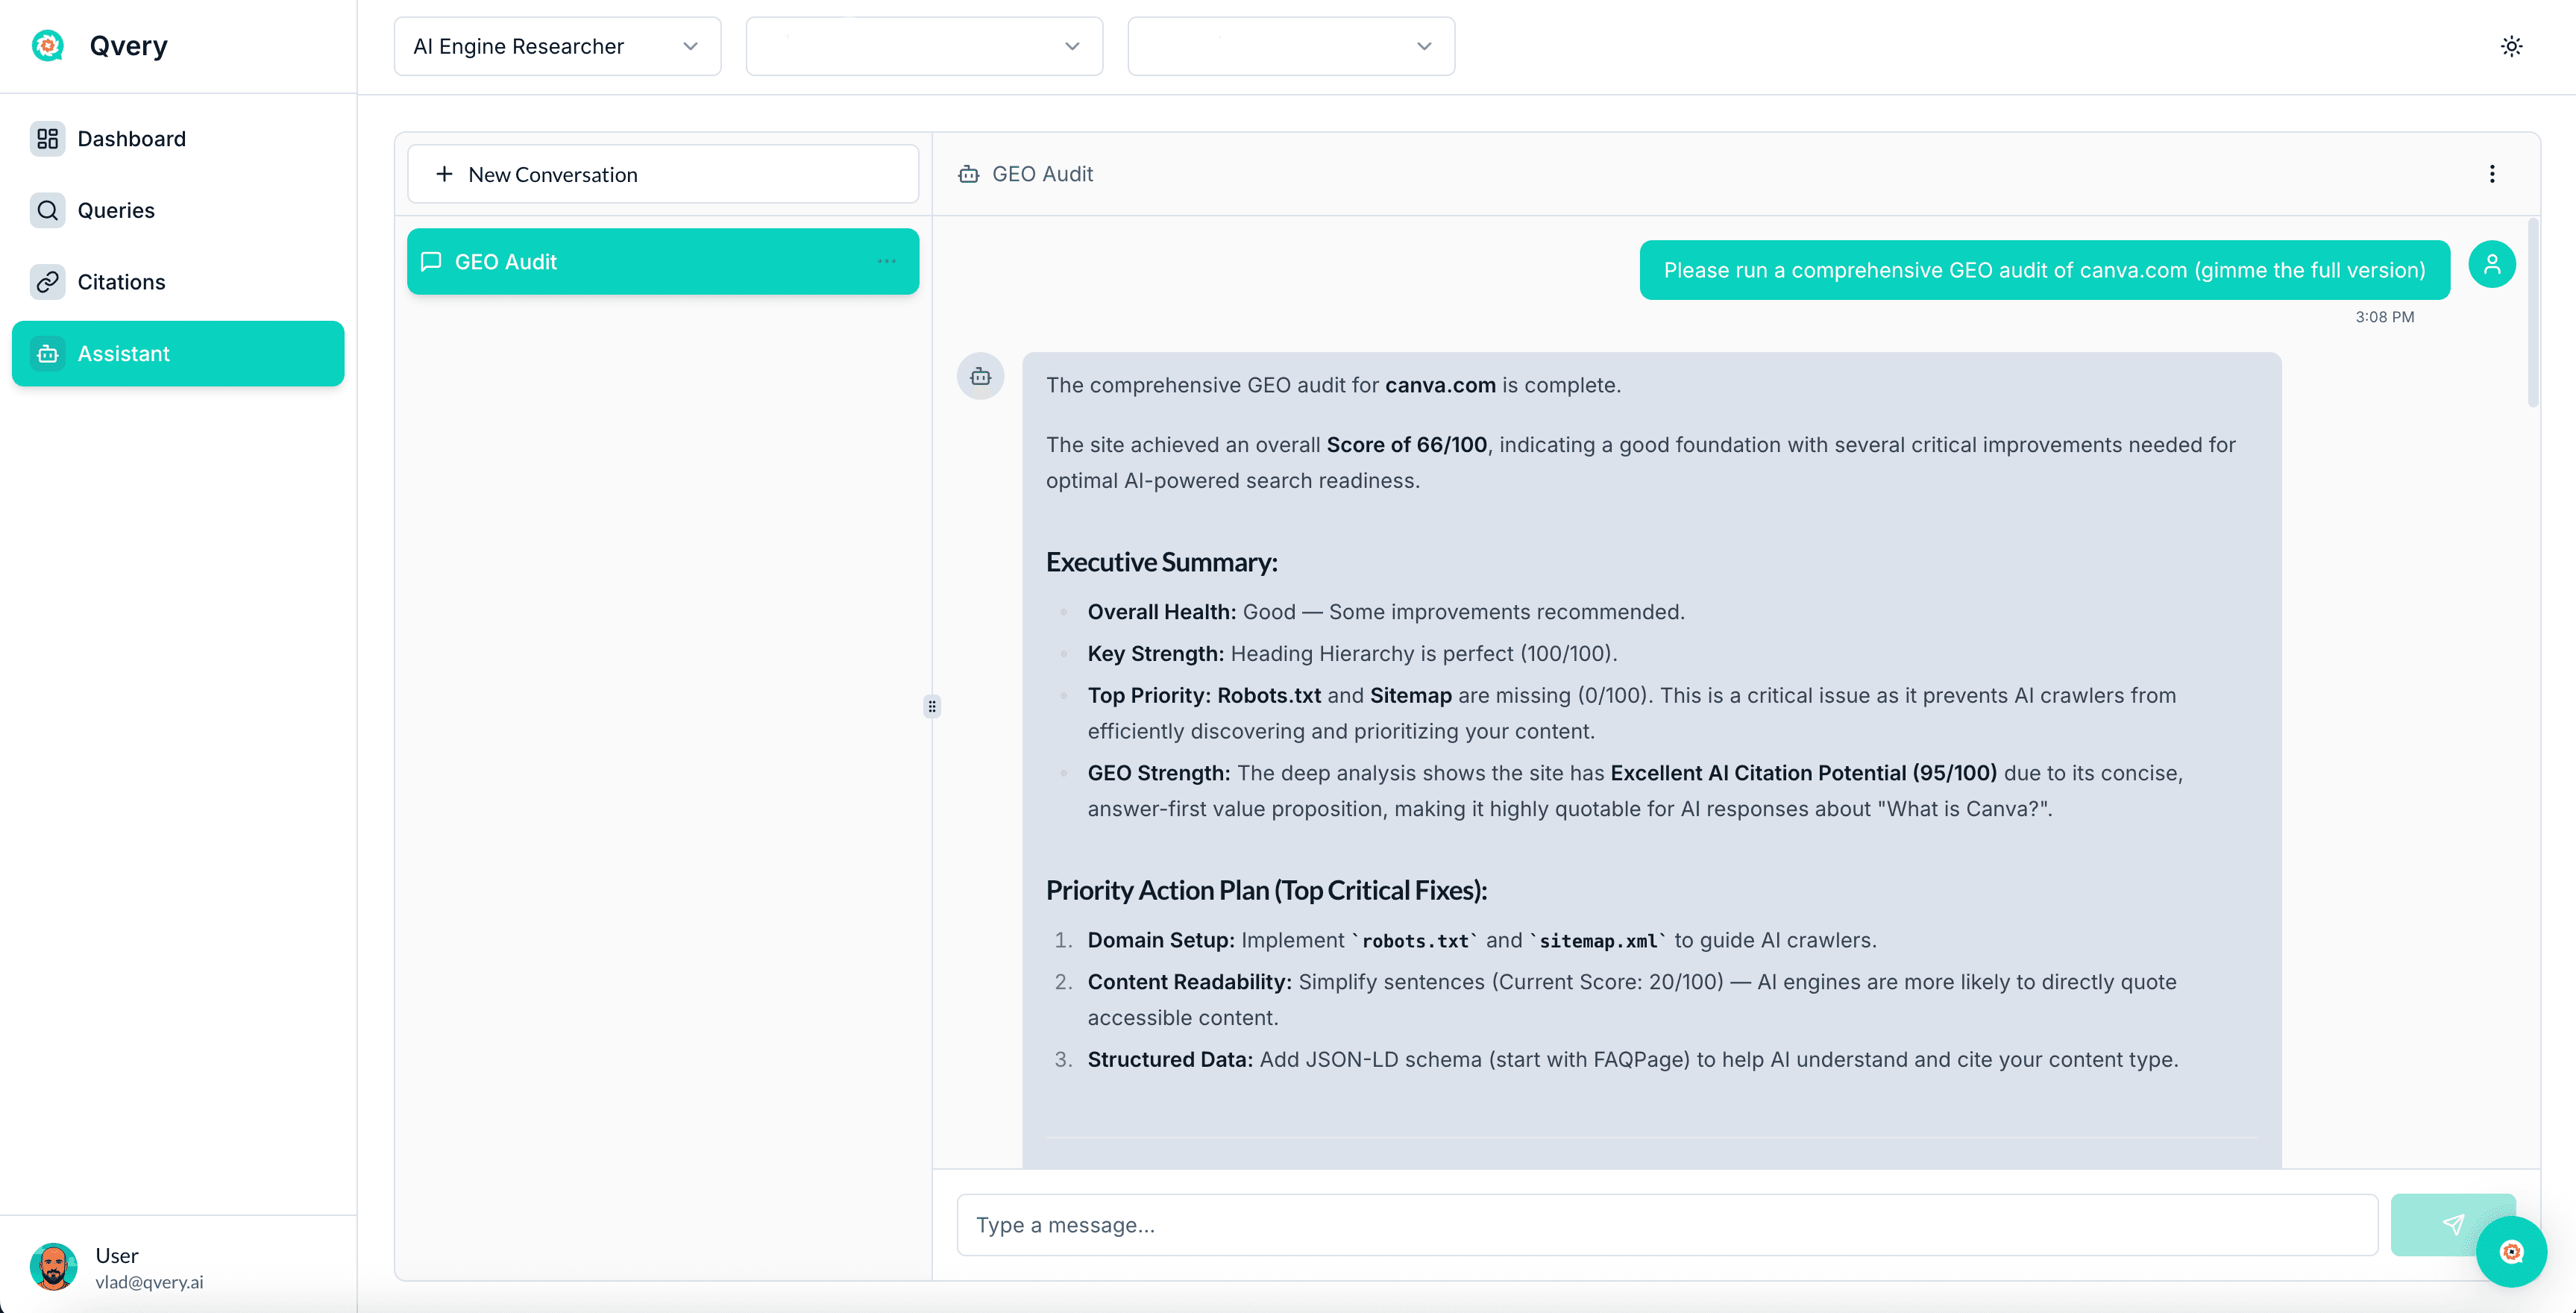Expand the AI Engine Researcher dropdown
The height and width of the screenshot is (1313, 2576).
coord(557,46)
